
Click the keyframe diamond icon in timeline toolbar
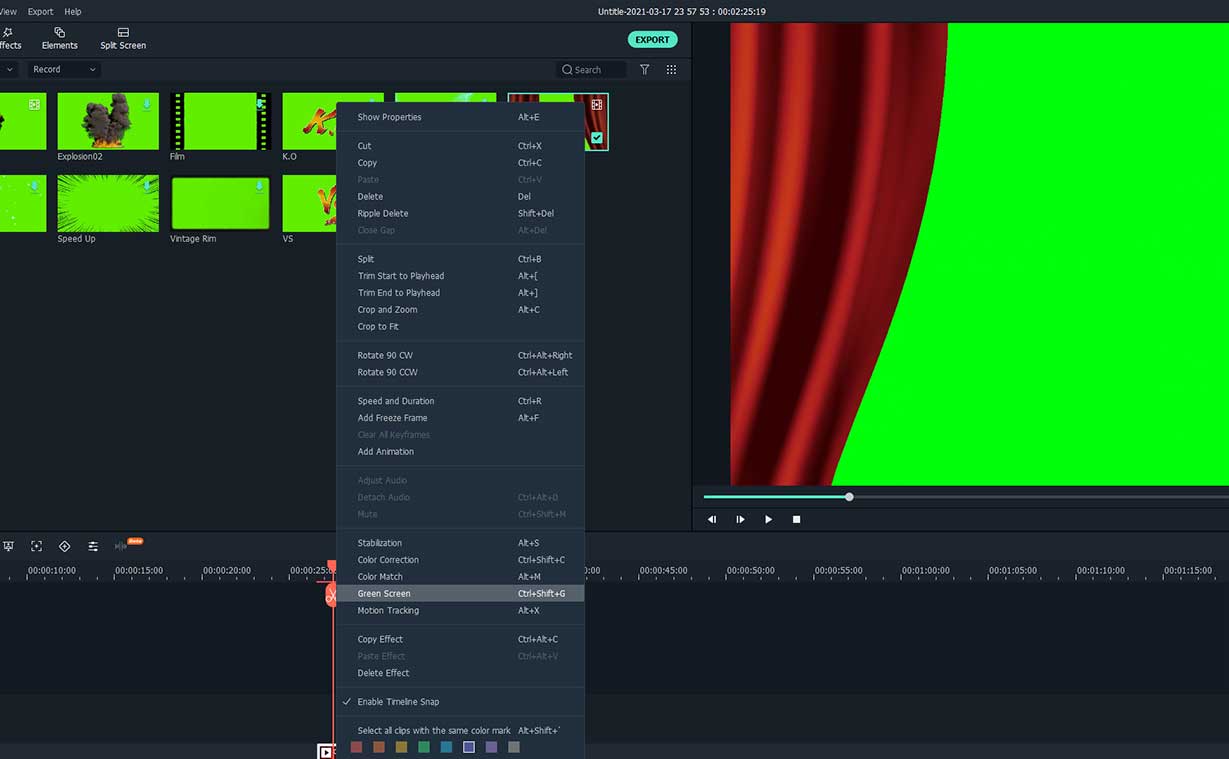(x=65, y=546)
